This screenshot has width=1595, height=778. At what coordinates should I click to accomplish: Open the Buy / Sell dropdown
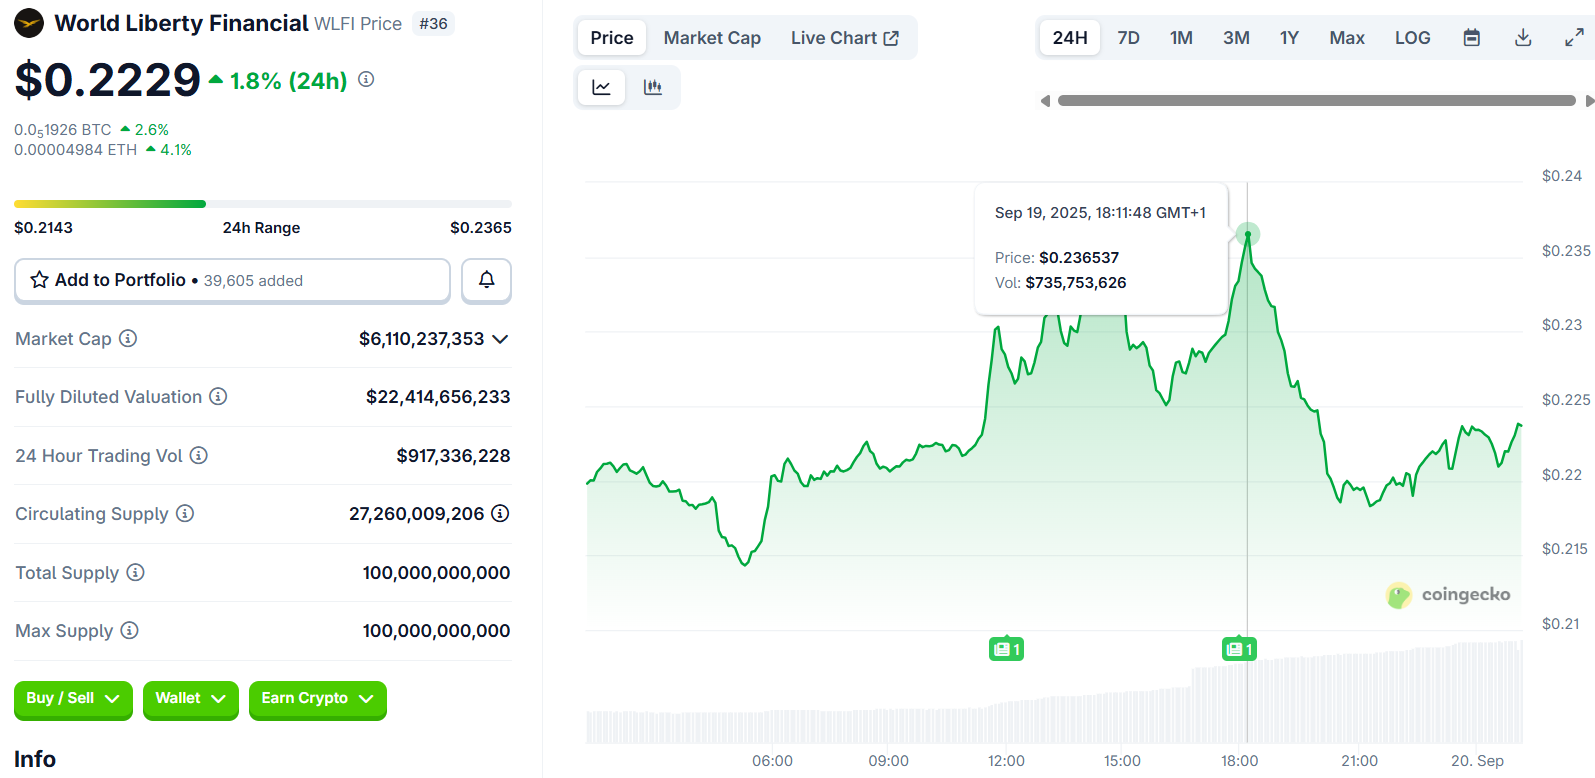[73, 699]
